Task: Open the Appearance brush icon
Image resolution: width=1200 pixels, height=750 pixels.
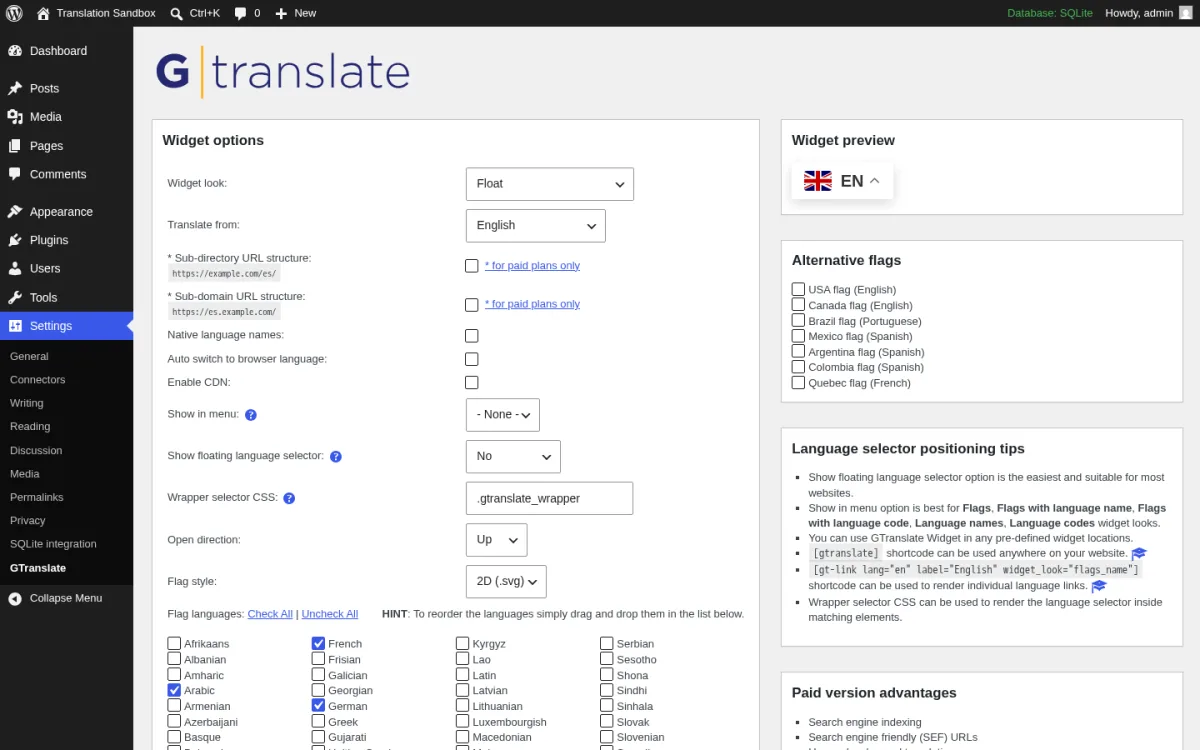Action: click(x=15, y=212)
